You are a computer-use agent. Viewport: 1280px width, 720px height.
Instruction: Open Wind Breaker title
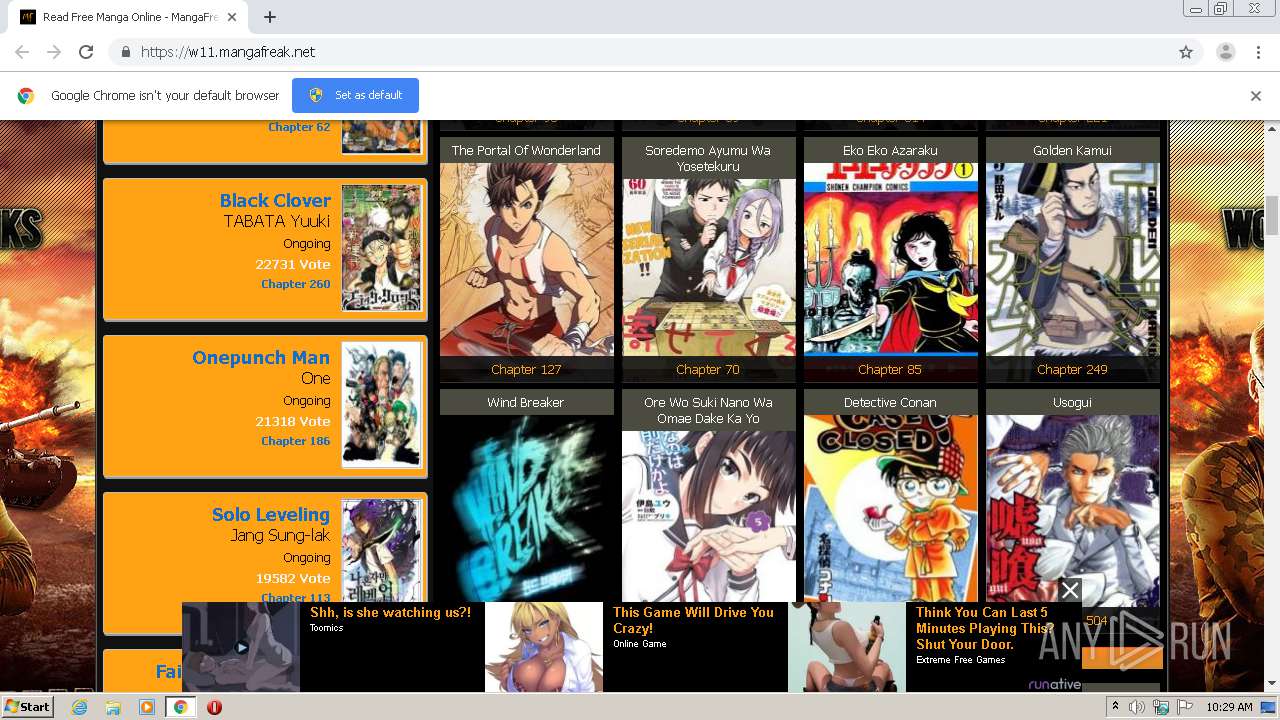pos(526,402)
